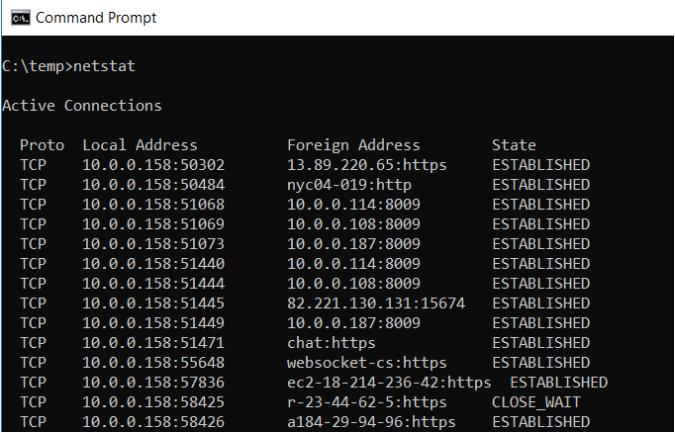Click the Local Address column header

[140, 145]
